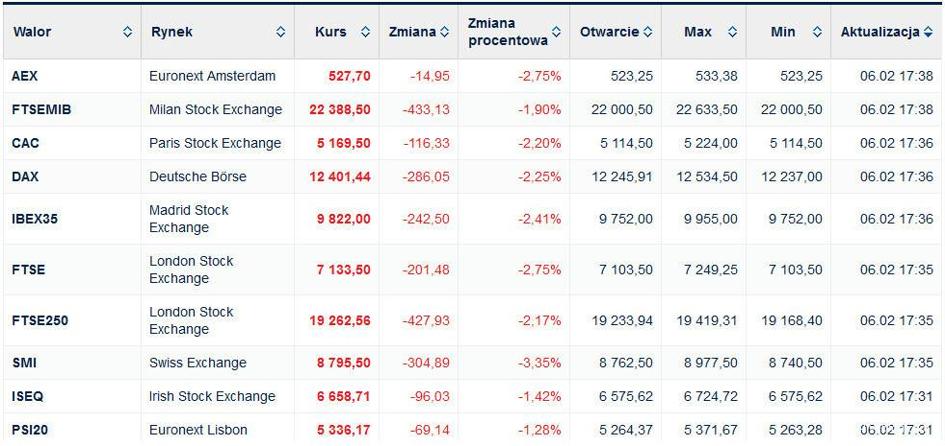945x446 pixels.
Task: Click the ISEQ index name
Action: pos(27,397)
